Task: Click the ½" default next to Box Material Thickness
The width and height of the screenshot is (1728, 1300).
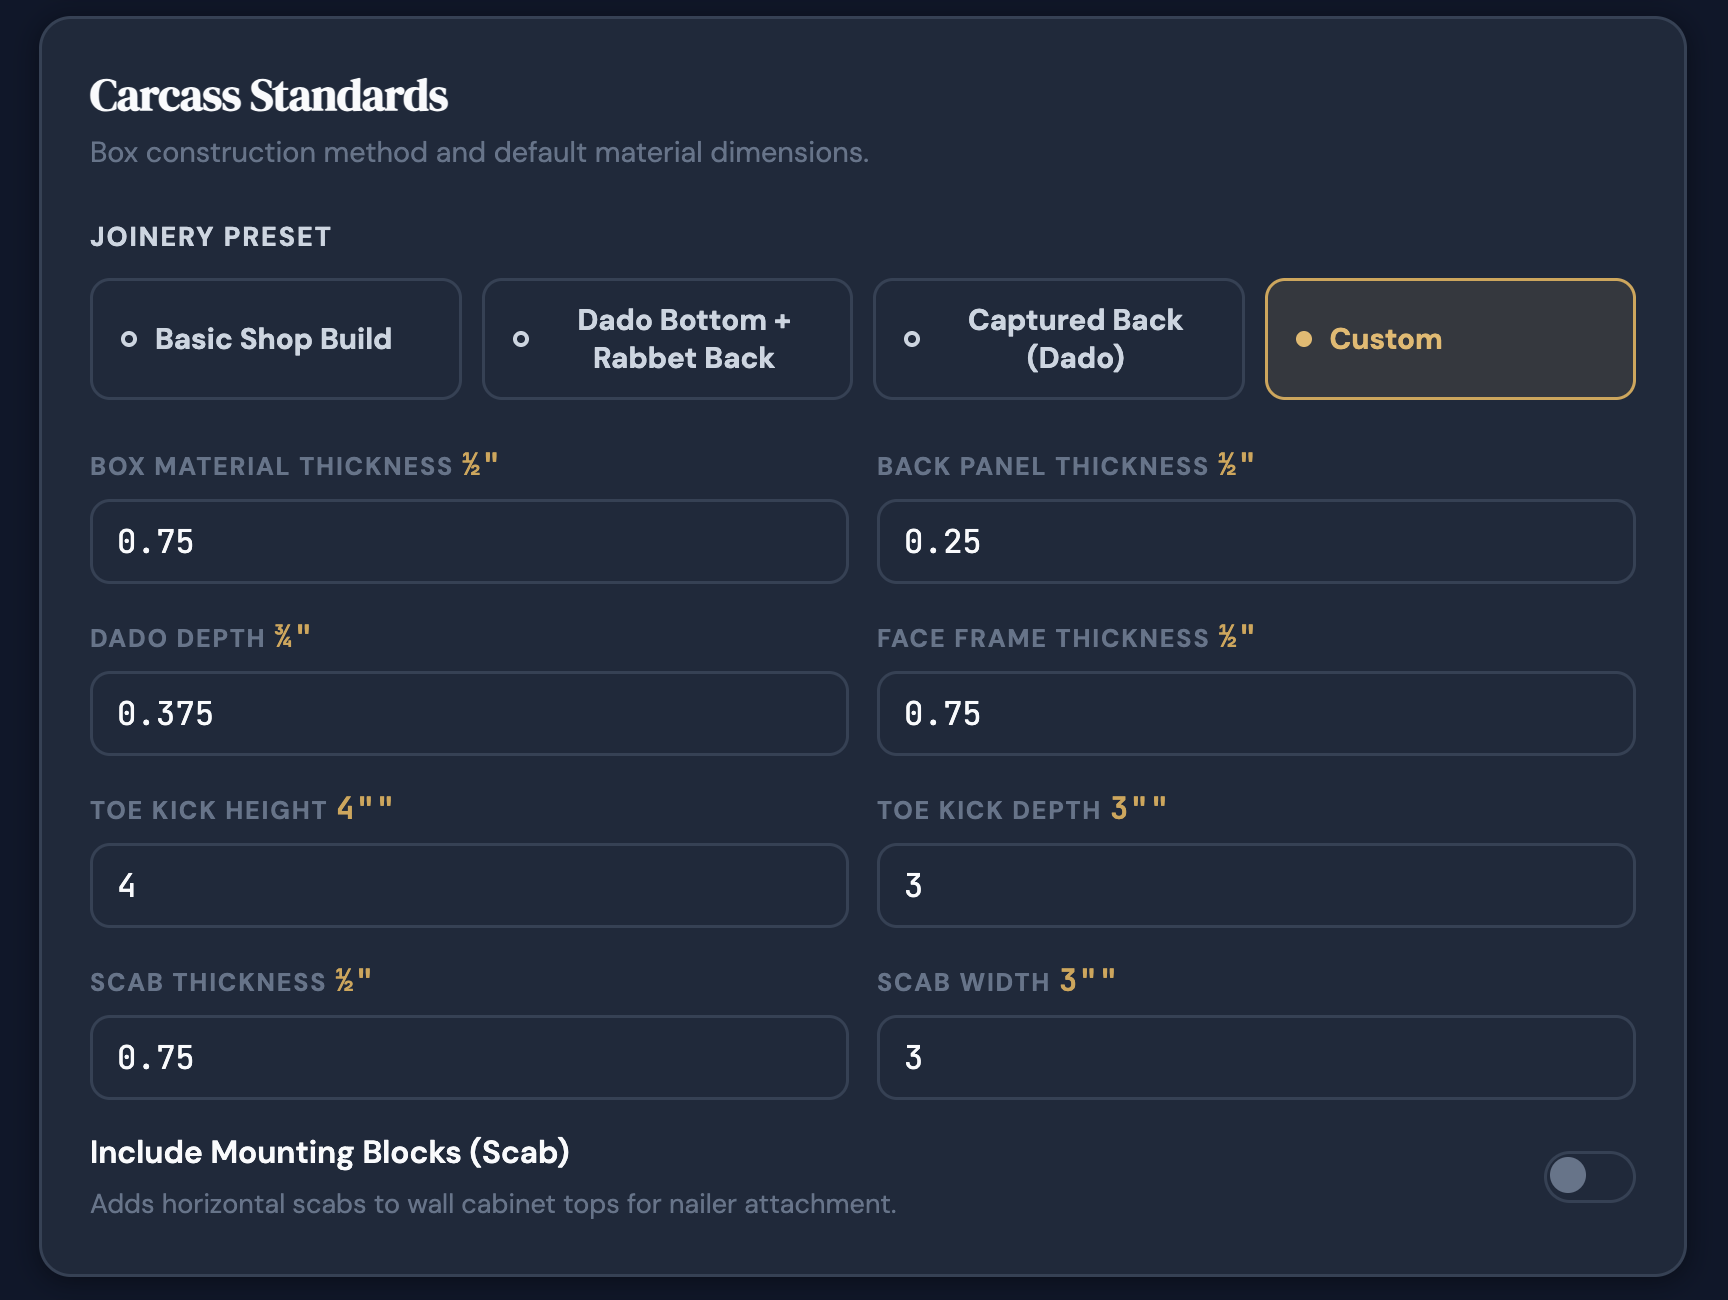Action: (485, 464)
